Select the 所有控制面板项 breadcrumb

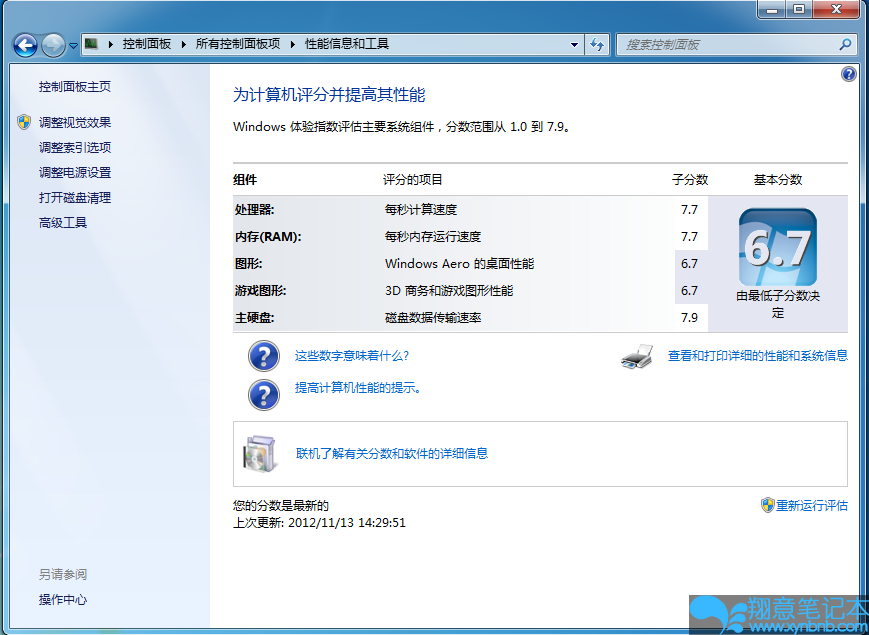pyautogui.click(x=238, y=44)
